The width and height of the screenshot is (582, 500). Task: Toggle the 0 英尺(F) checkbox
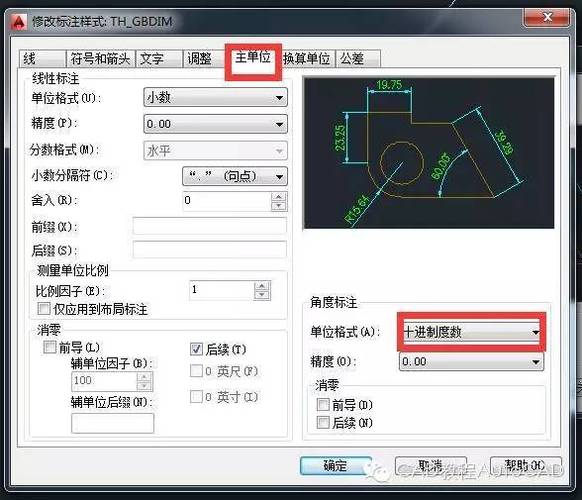click(x=196, y=370)
